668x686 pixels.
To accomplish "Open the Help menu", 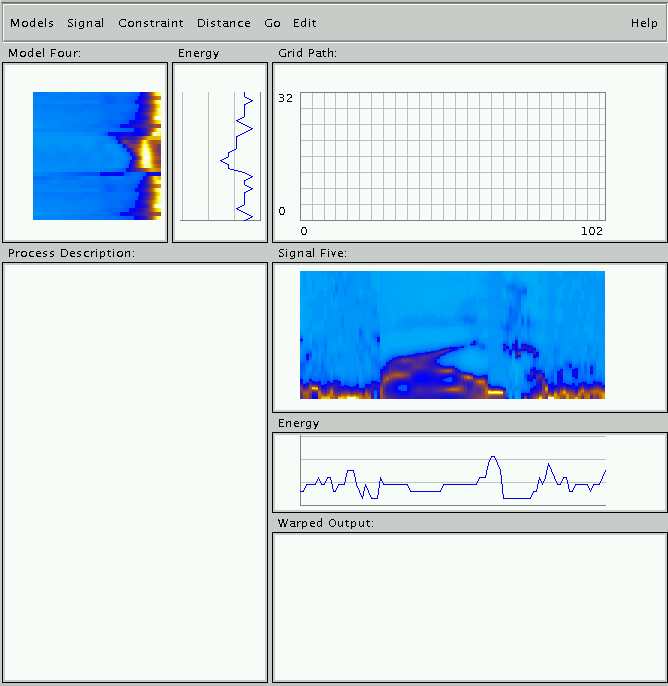I will coord(644,23).
